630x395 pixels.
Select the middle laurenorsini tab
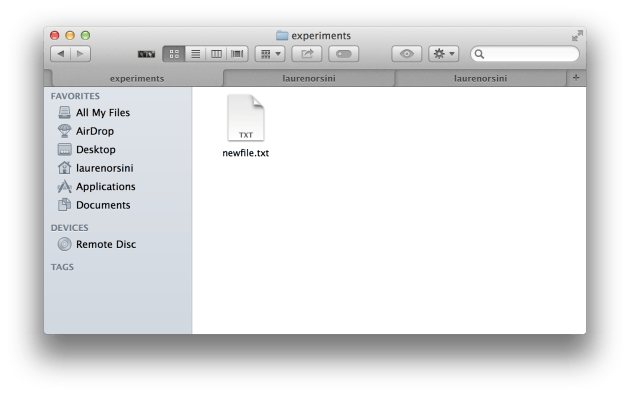coord(309,78)
